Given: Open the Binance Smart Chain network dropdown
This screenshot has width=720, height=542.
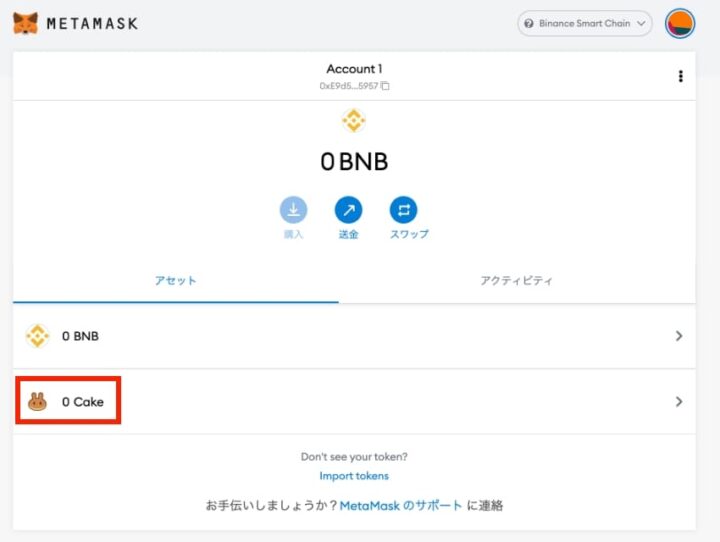Looking at the screenshot, I should pos(585,23).
